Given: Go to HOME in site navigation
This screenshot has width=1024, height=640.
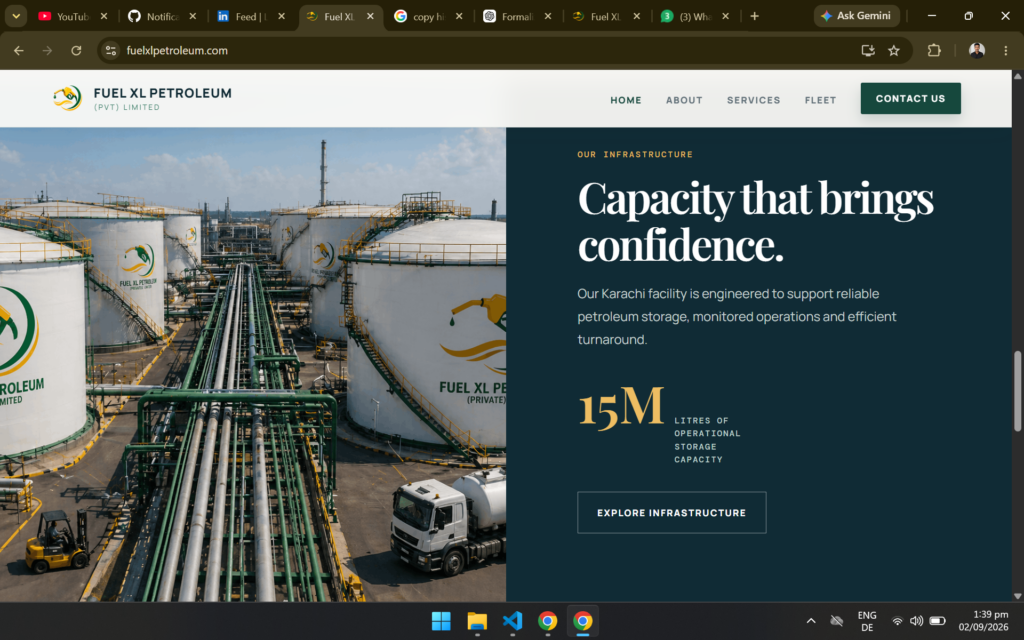Looking at the screenshot, I should coord(626,100).
